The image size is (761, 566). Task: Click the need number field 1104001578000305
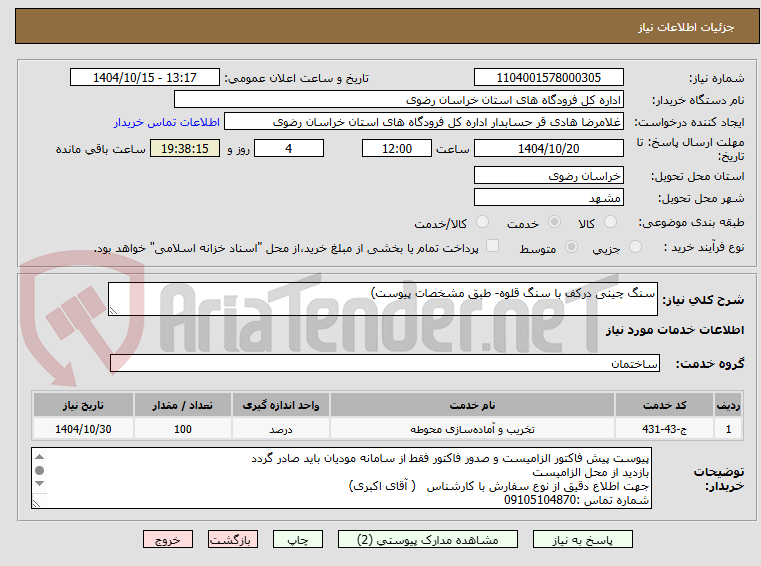pos(548,78)
